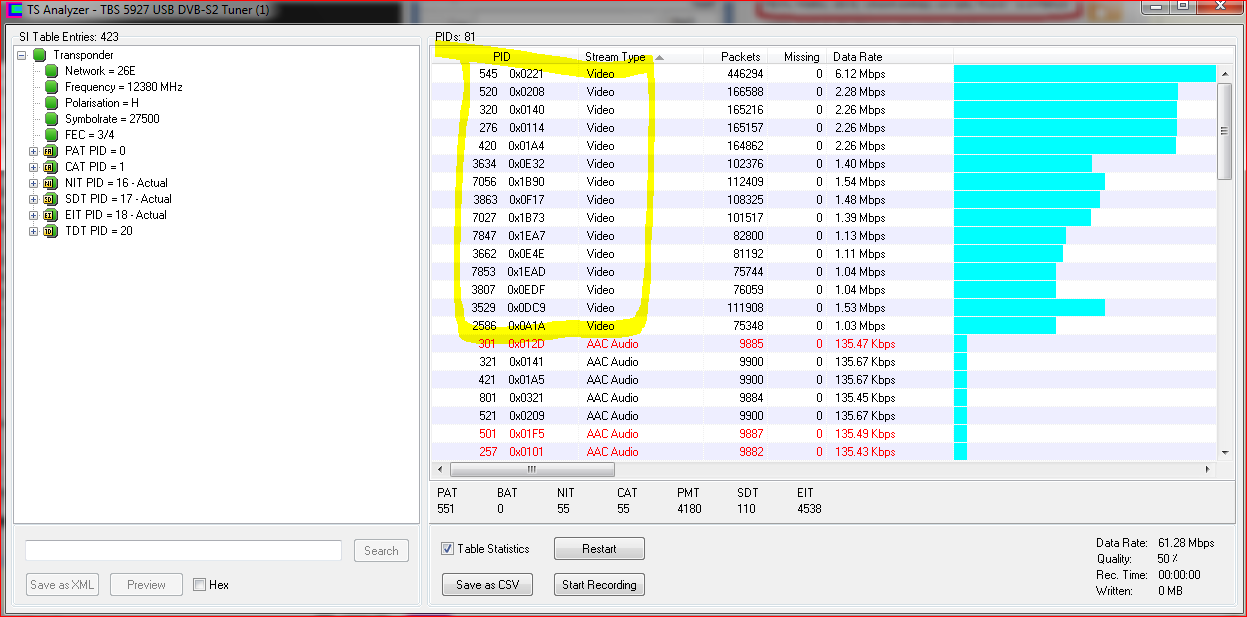Click the green Polarisation = H icon
Image resolution: width=1247 pixels, height=617 pixels.
[x=52, y=103]
